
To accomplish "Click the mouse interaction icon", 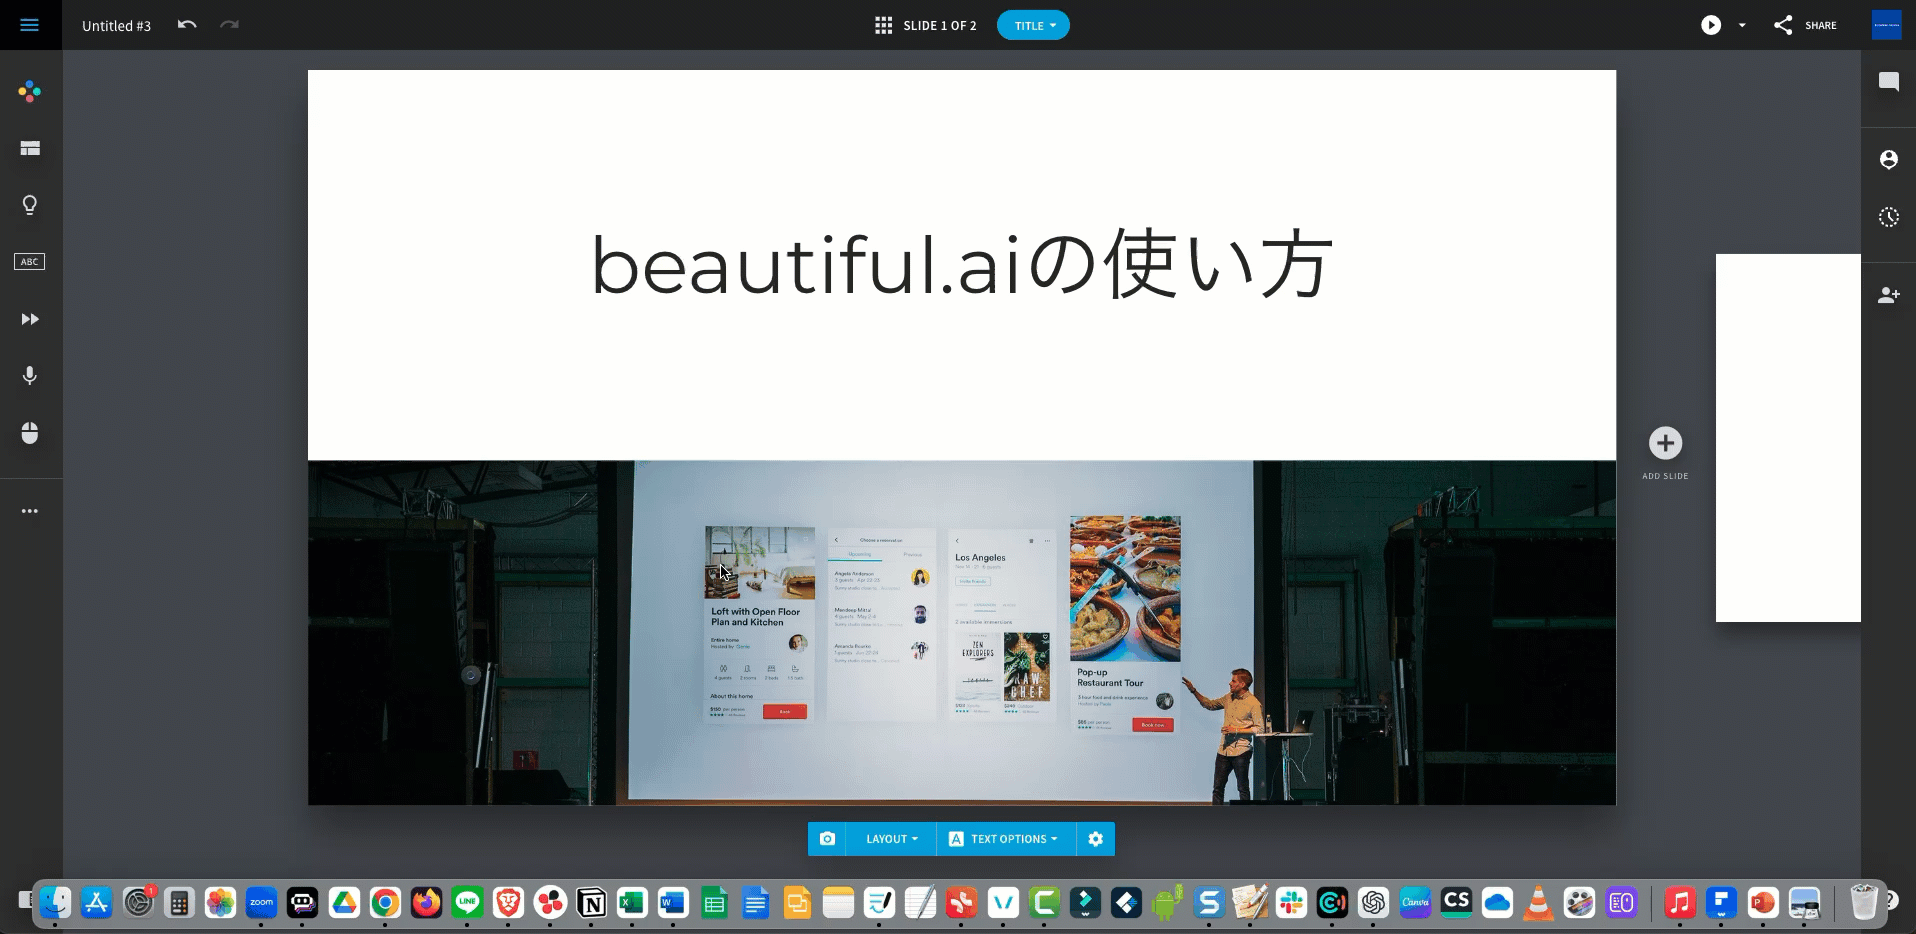I will (x=30, y=433).
